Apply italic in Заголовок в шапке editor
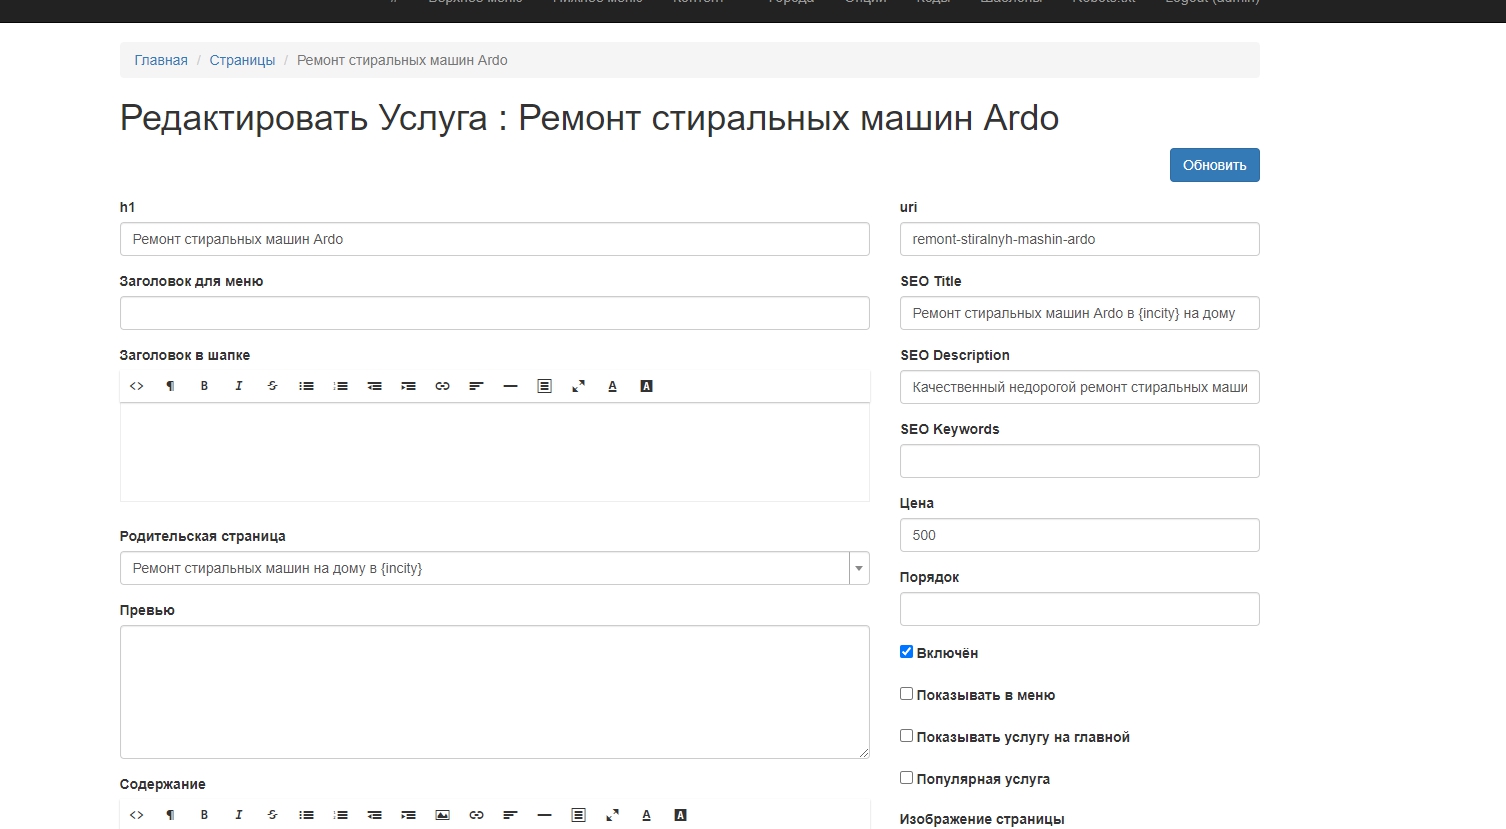Viewport: 1506px width, 829px height. pyautogui.click(x=239, y=386)
